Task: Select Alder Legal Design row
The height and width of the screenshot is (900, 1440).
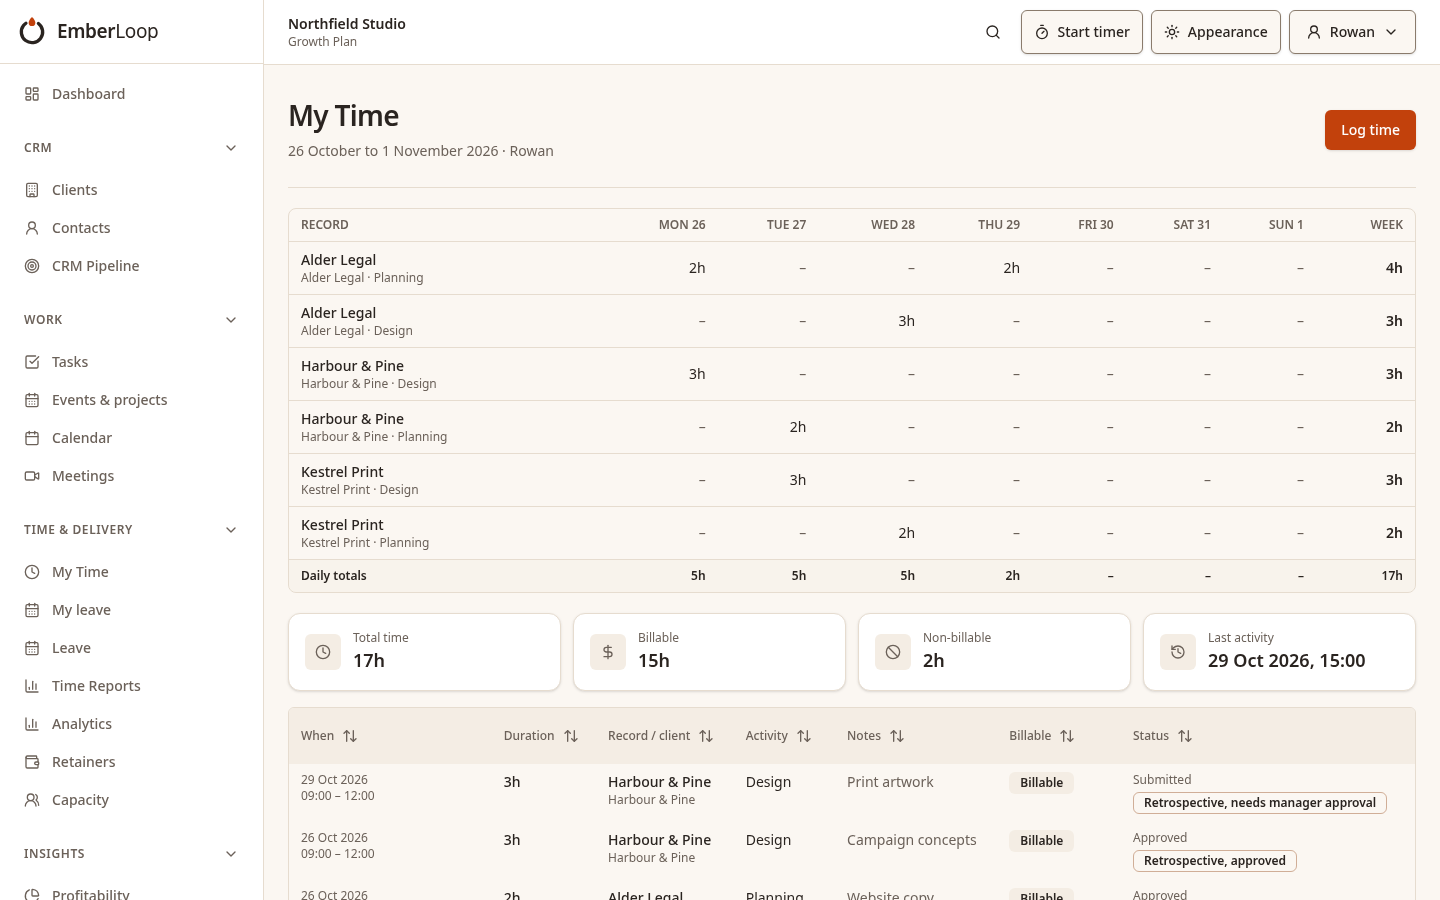Action: [852, 321]
